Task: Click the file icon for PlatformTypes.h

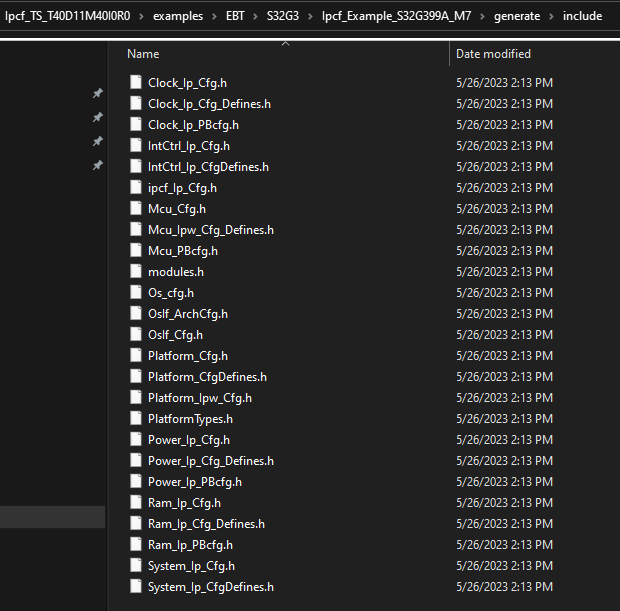Action: pyautogui.click(x=138, y=418)
